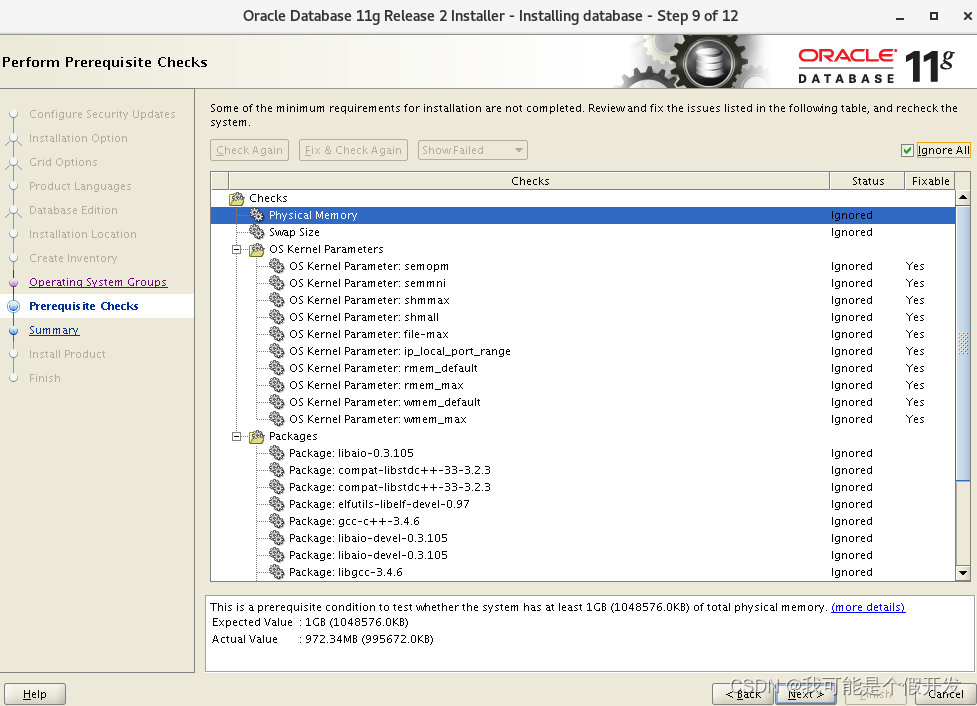Click the gear icon for libaio-0.3.105 package
Screen dimensions: 977x706
(277, 453)
